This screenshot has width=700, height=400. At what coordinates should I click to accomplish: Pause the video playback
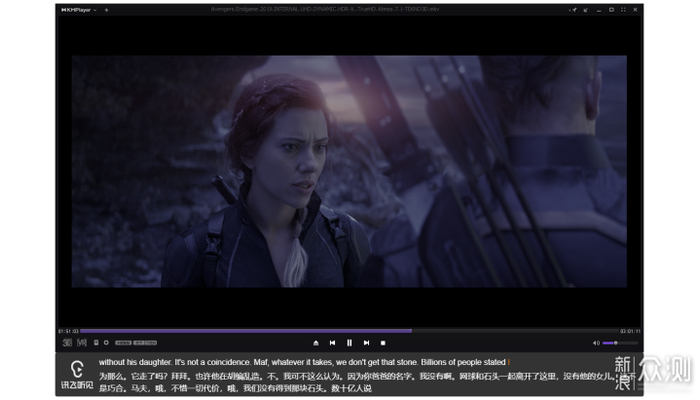(350, 343)
